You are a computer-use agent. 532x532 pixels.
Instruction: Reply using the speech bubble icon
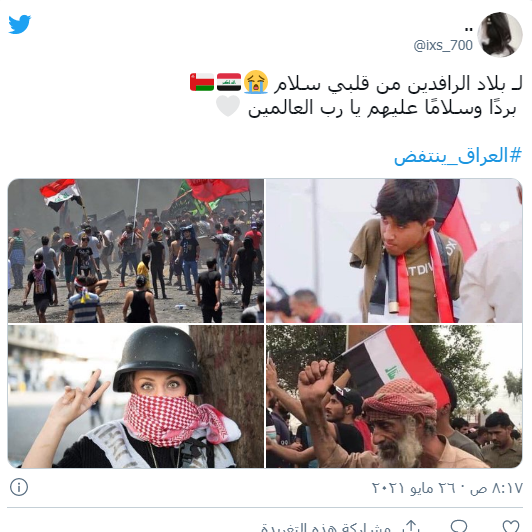coord(459,526)
